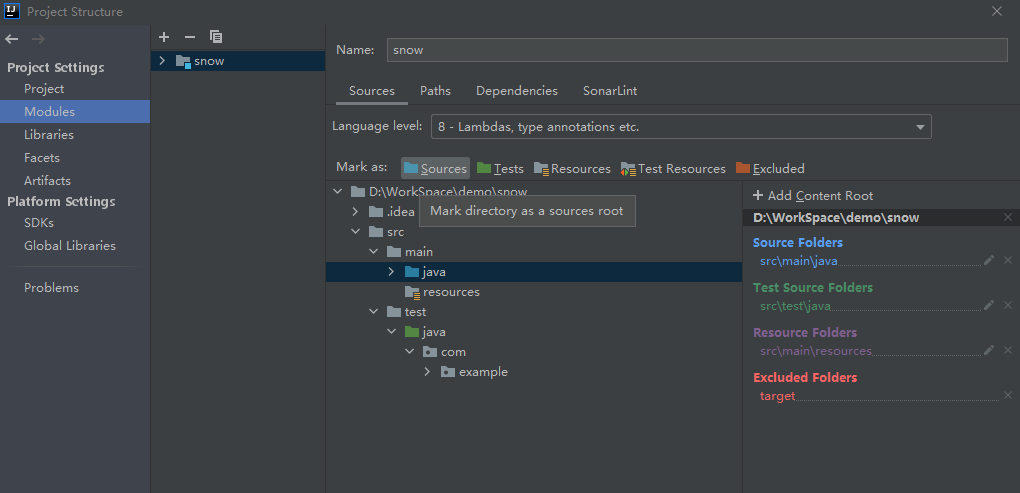Click the remove module minus icon
This screenshot has height=493, width=1020.
click(190, 37)
